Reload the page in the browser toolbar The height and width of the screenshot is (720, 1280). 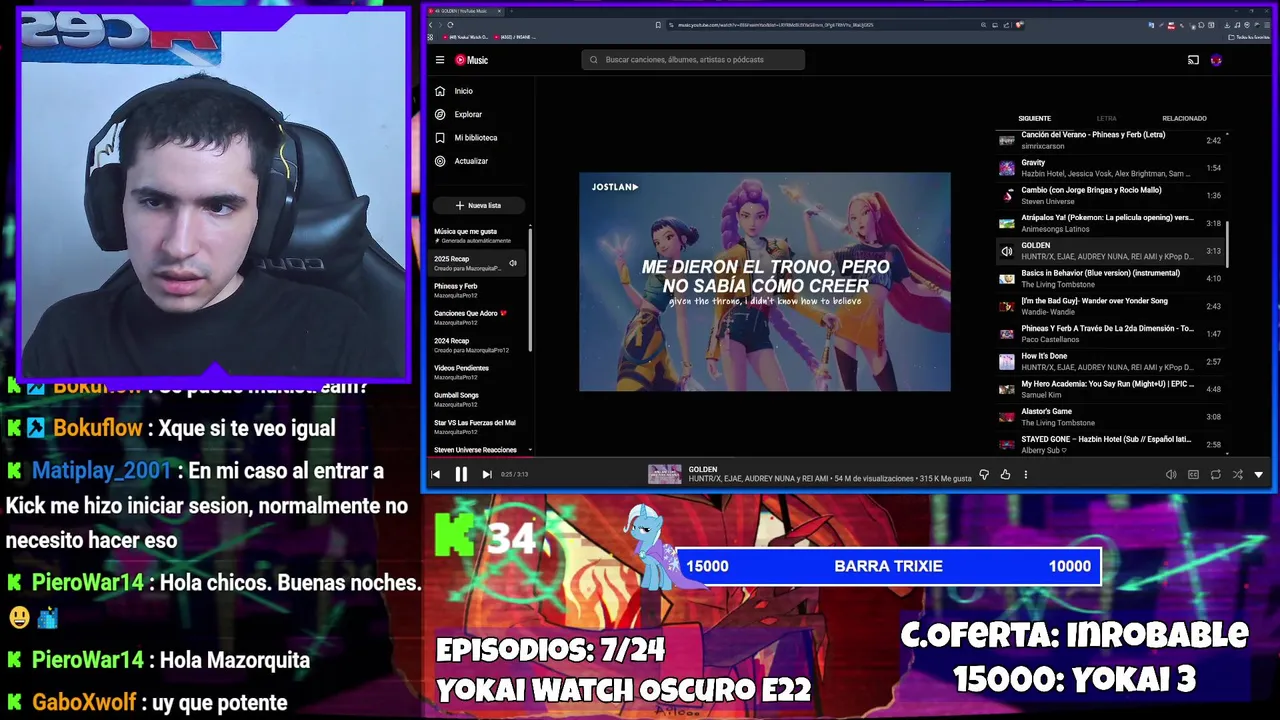[450, 25]
